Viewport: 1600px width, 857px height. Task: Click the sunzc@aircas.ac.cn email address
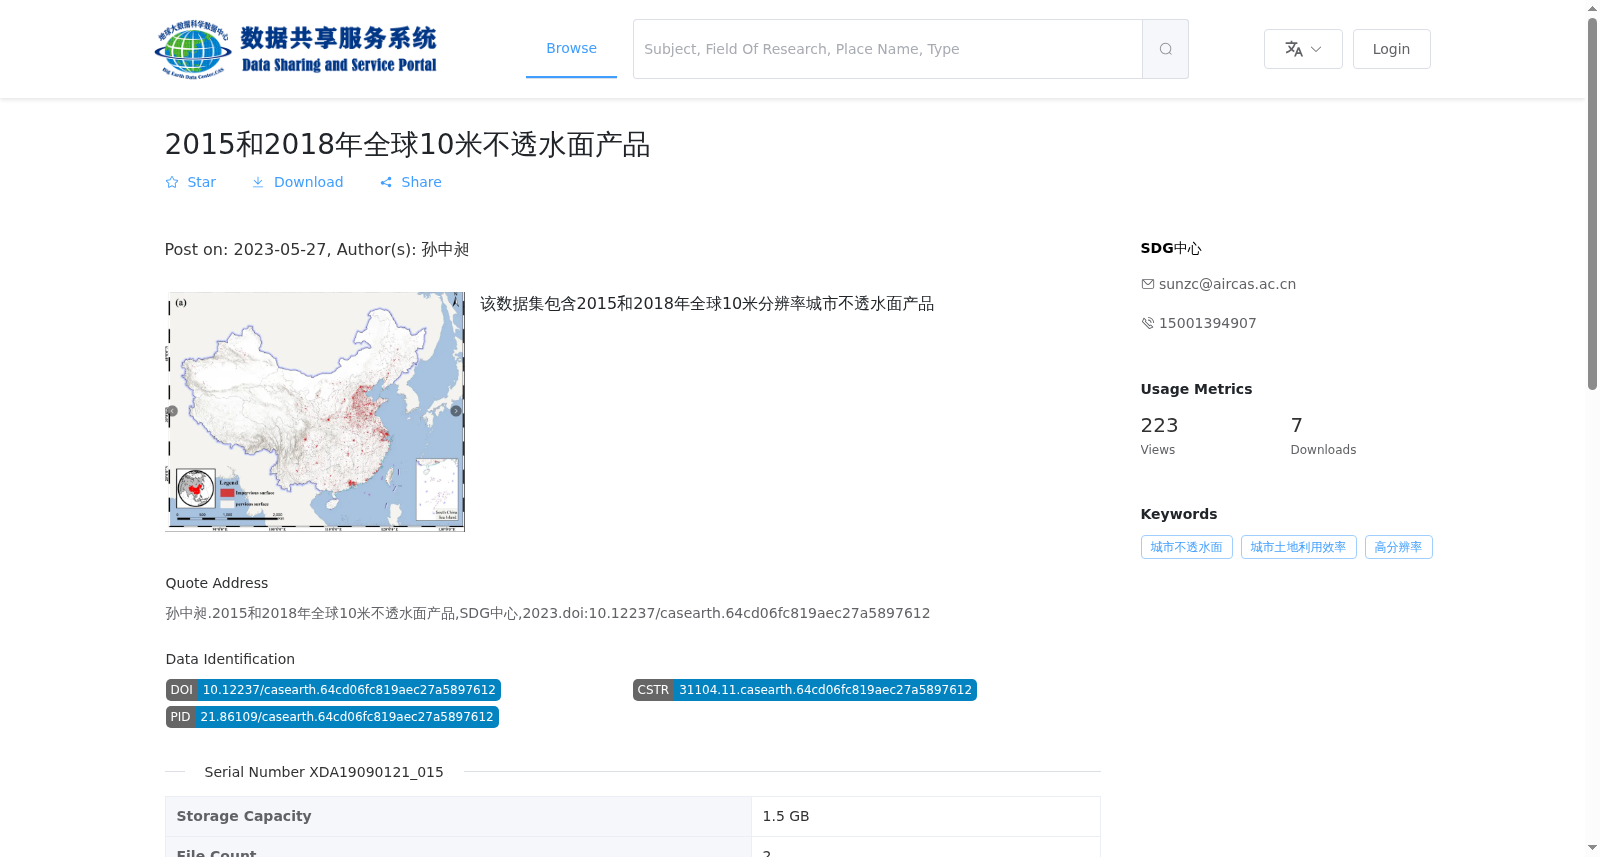point(1227,284)
